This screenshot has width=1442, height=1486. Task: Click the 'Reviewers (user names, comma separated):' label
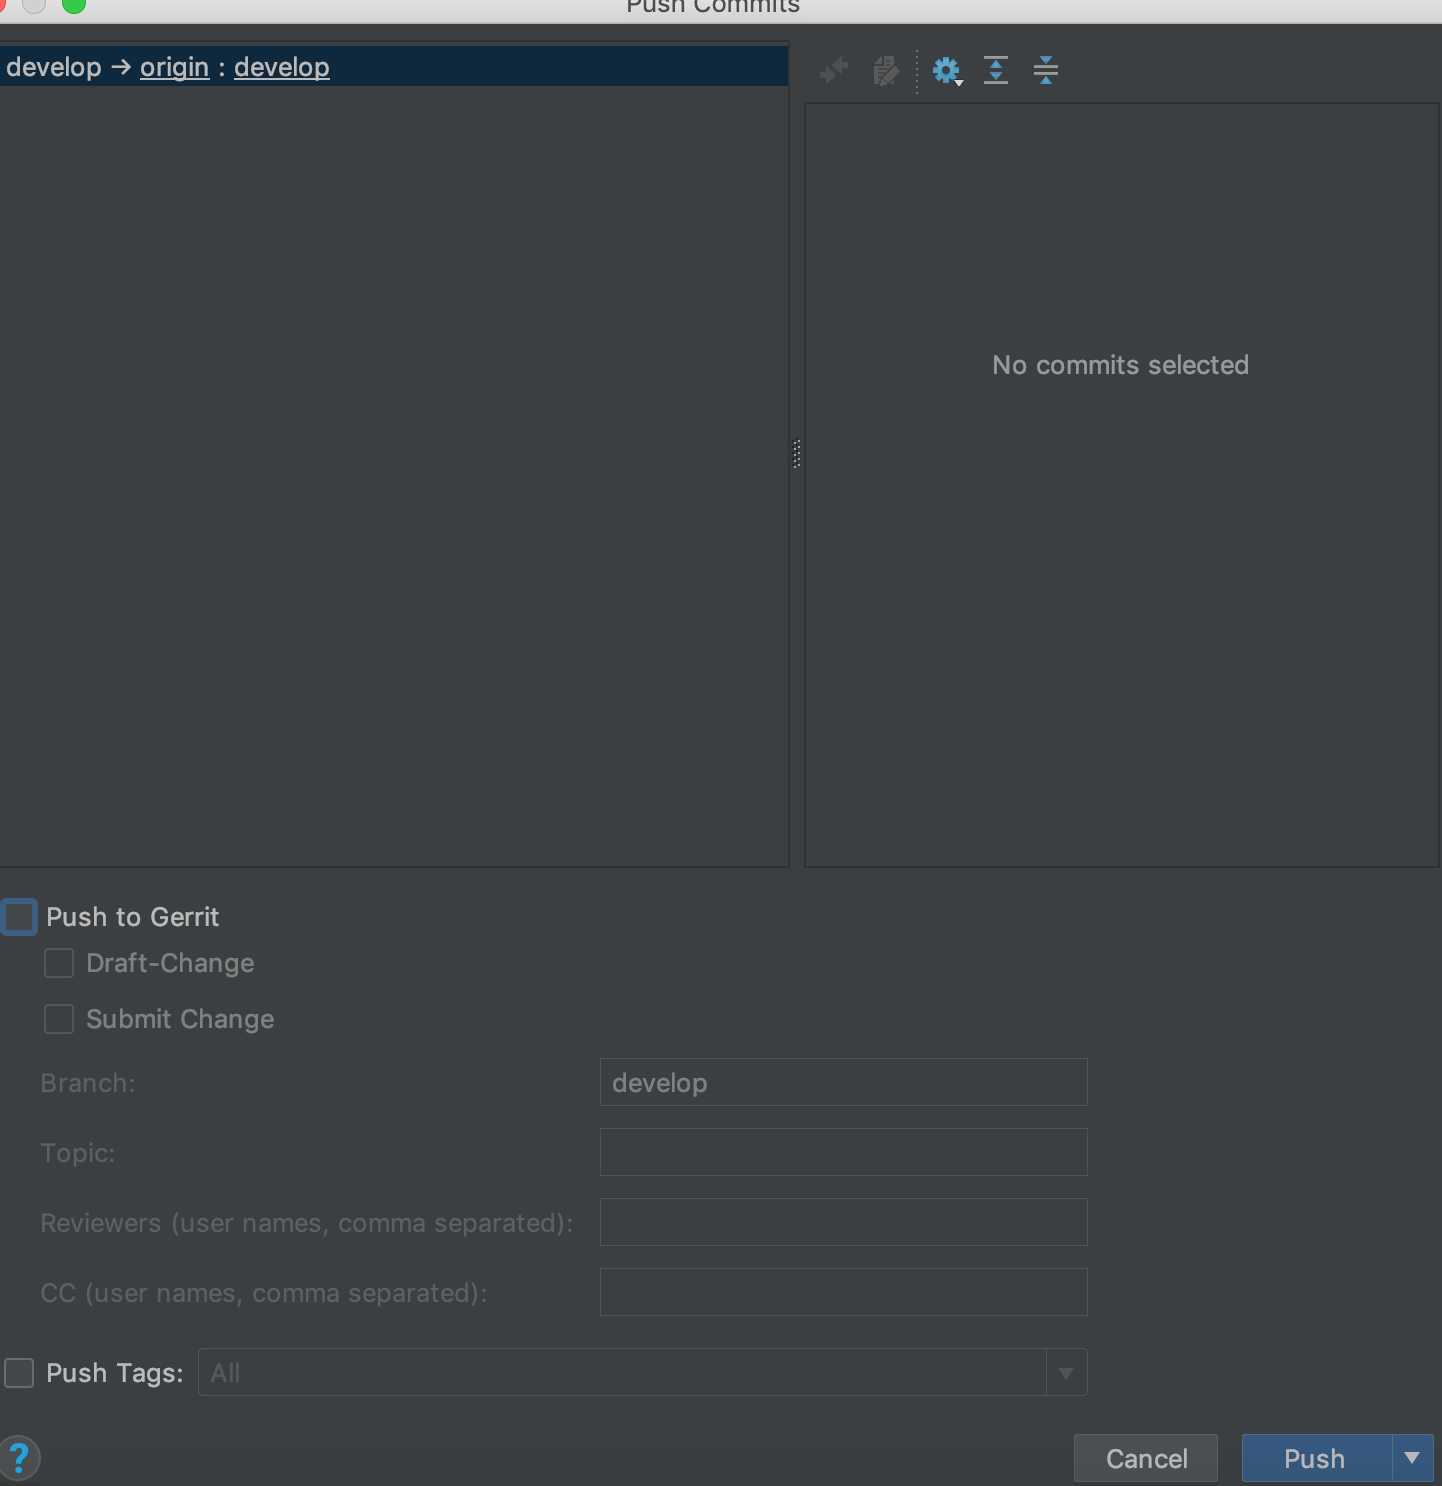pyautogui.click(x=307, y=1223)
